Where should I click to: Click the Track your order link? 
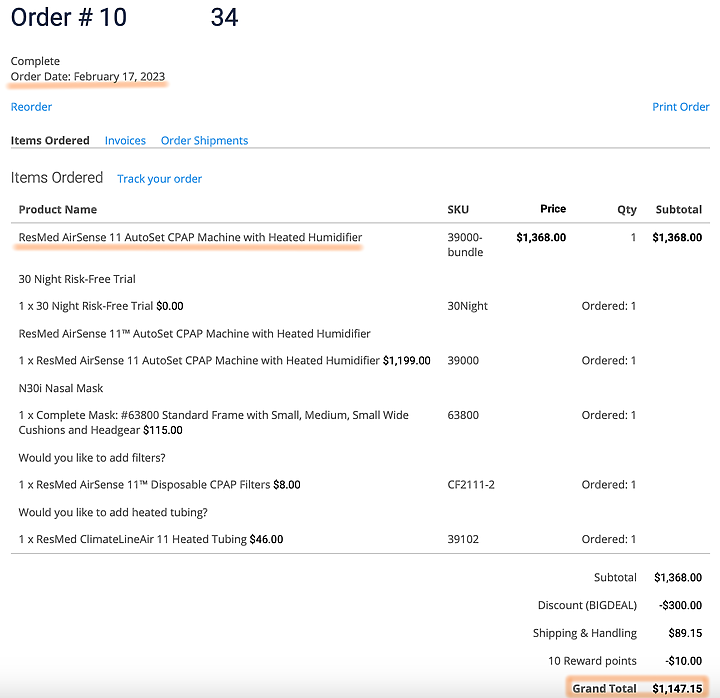[159, 179]
